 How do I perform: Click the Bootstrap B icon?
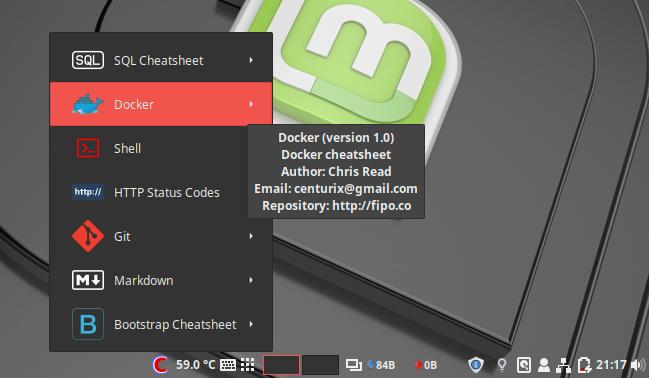pyautogui.click(x=88, y=324)
